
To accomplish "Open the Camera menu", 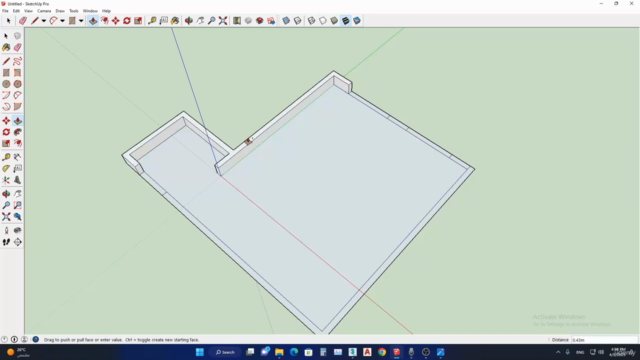I will 44,11.
